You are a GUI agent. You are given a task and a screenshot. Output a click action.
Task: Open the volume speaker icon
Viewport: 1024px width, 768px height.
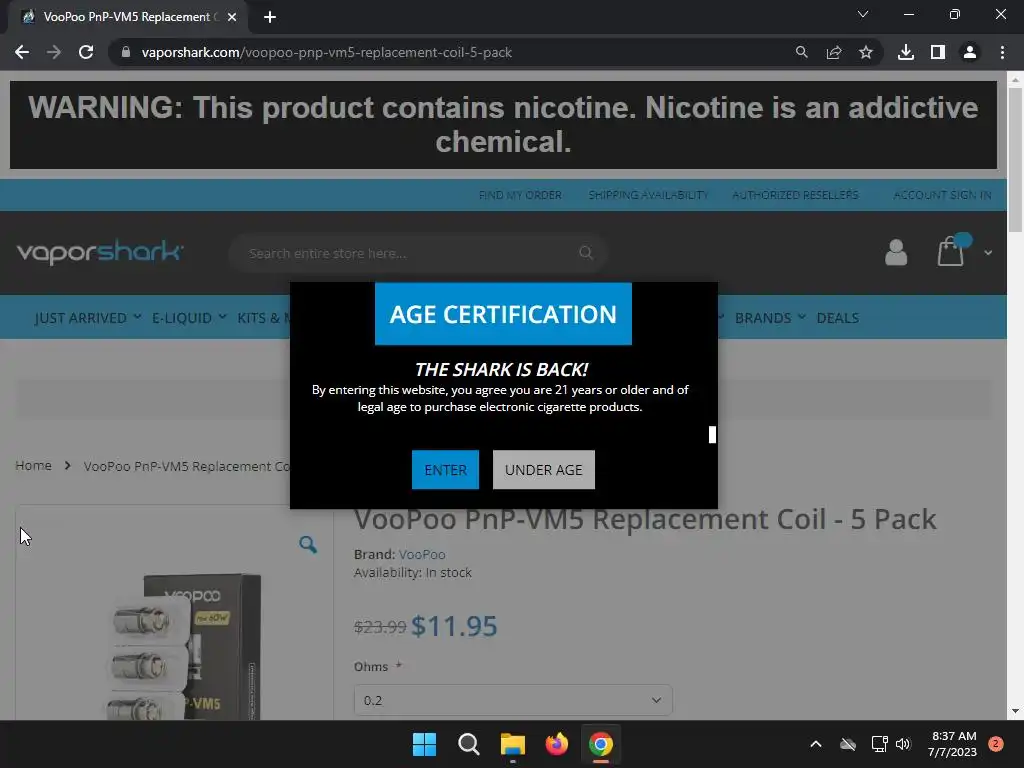click(x=903, y=744)
